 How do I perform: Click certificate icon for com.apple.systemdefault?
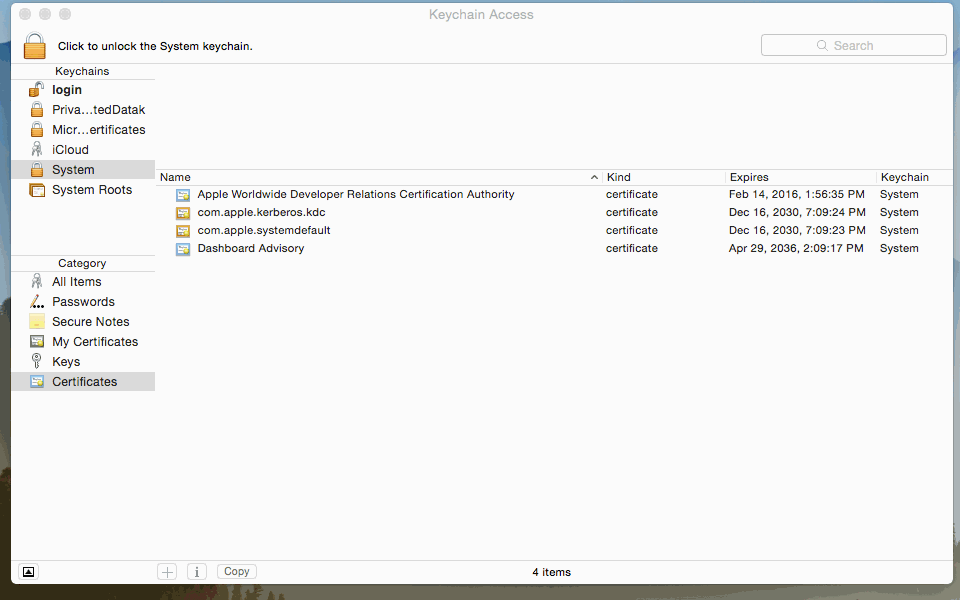pyautogui.click(x=182, y=231)
